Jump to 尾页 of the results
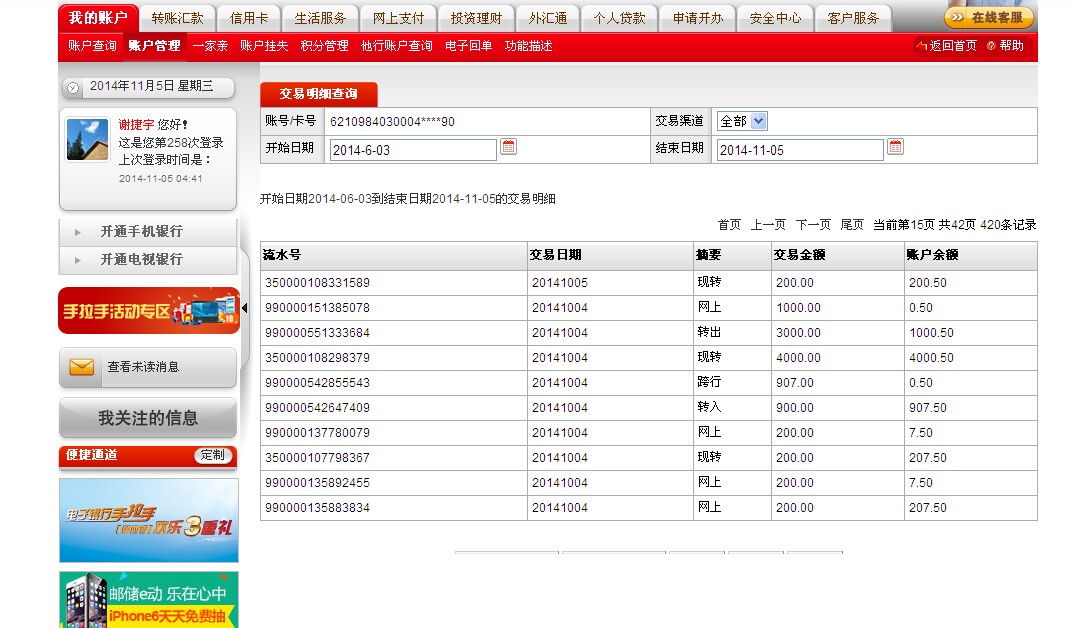The image size is (1076, 628). [x=851, y=225]
